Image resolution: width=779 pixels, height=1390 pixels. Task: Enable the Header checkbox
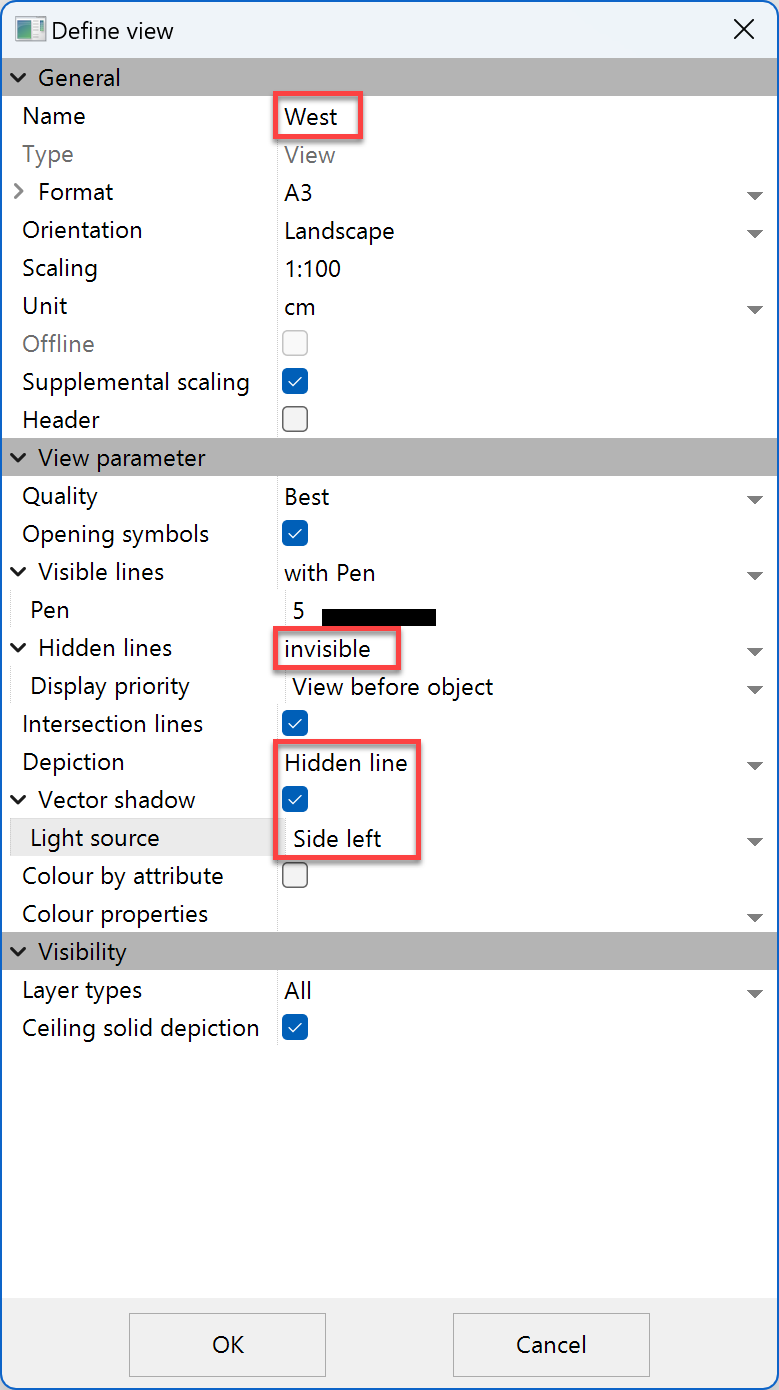295,419
